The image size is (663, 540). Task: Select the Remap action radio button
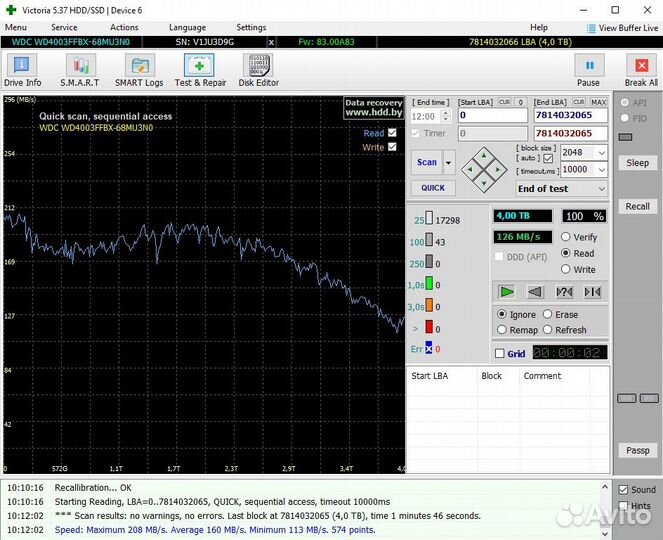[x=502, y=330]
